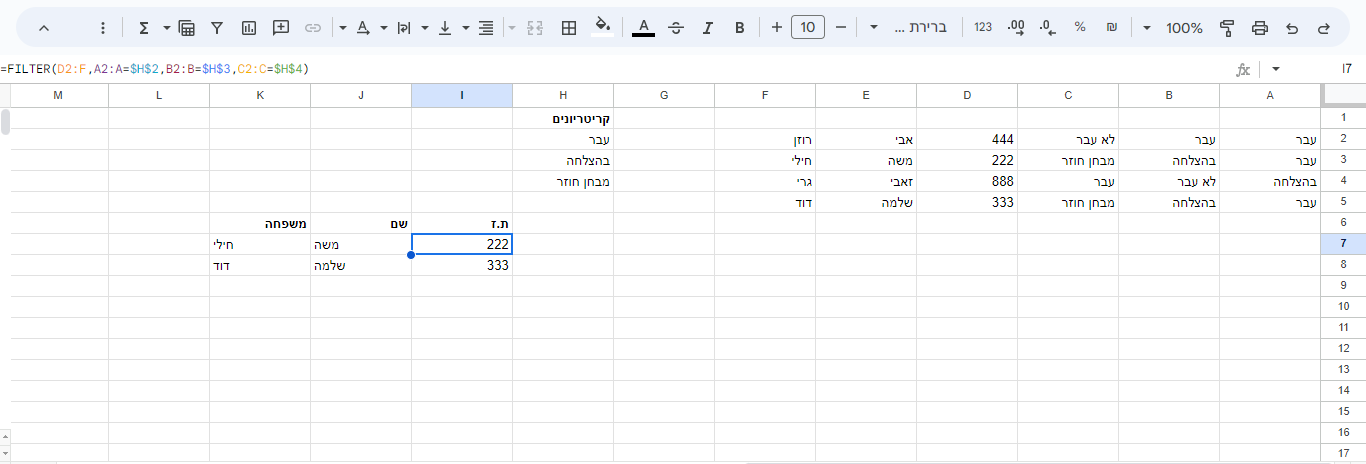Select cell with value 444
Screen dimensions: 1366x464
pos(967,139)
